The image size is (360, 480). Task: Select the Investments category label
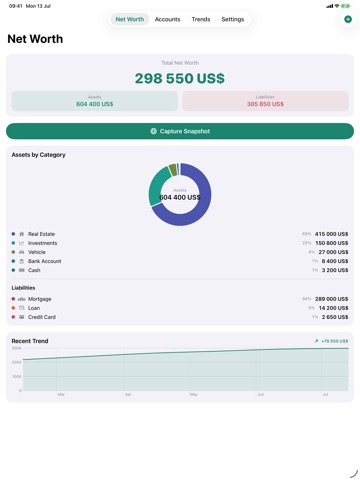[x=42, y=243]
